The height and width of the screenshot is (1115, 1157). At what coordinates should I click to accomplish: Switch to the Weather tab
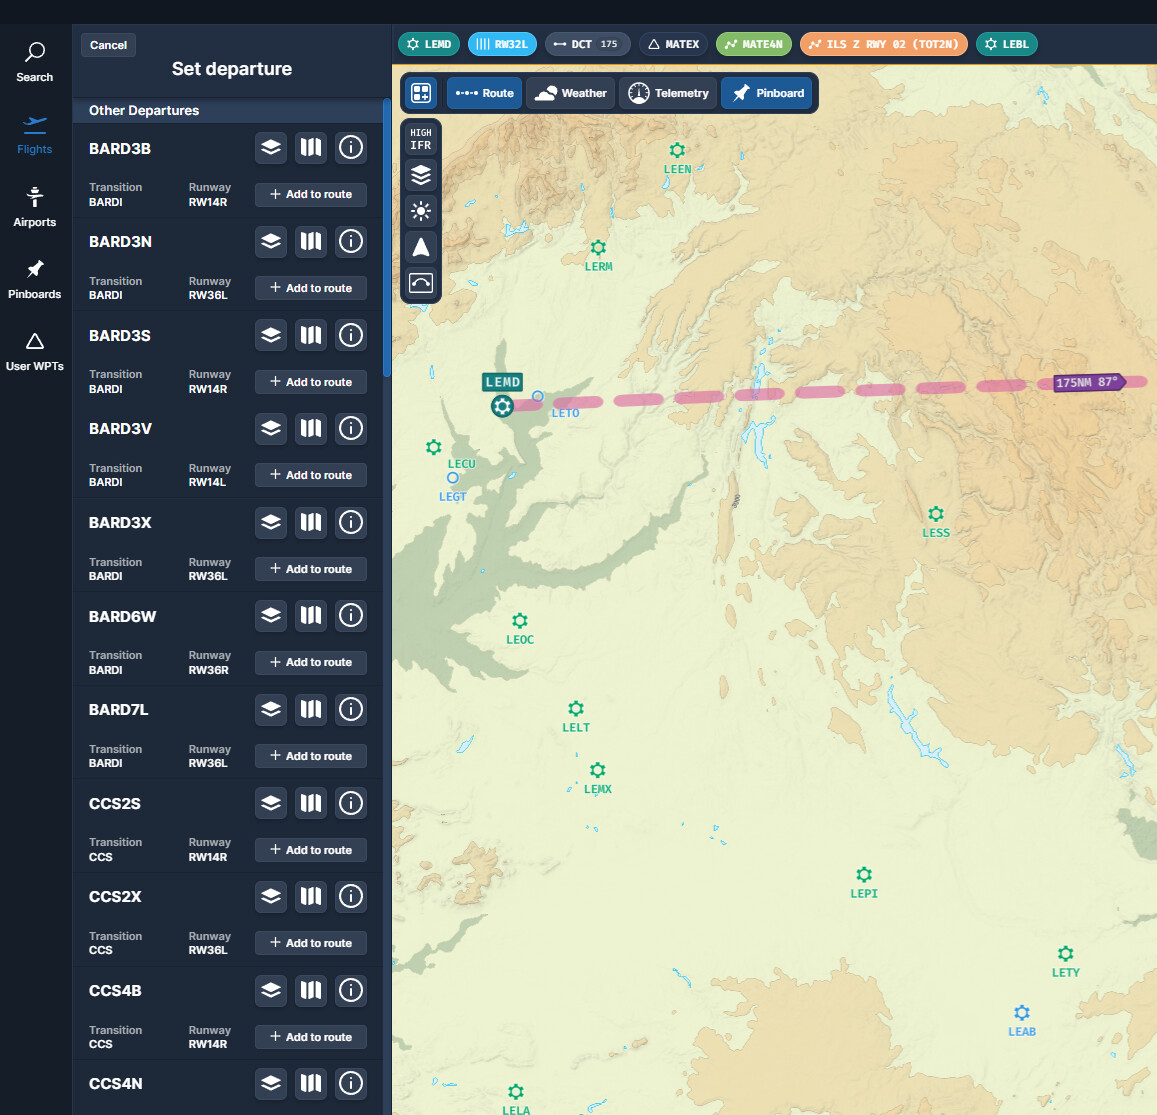[570, 93]
